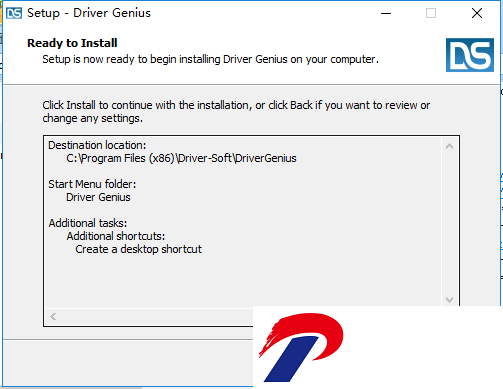Click the Driver Genius title bar icon
Screen dimensions: 503x389
tap(14, 13)
